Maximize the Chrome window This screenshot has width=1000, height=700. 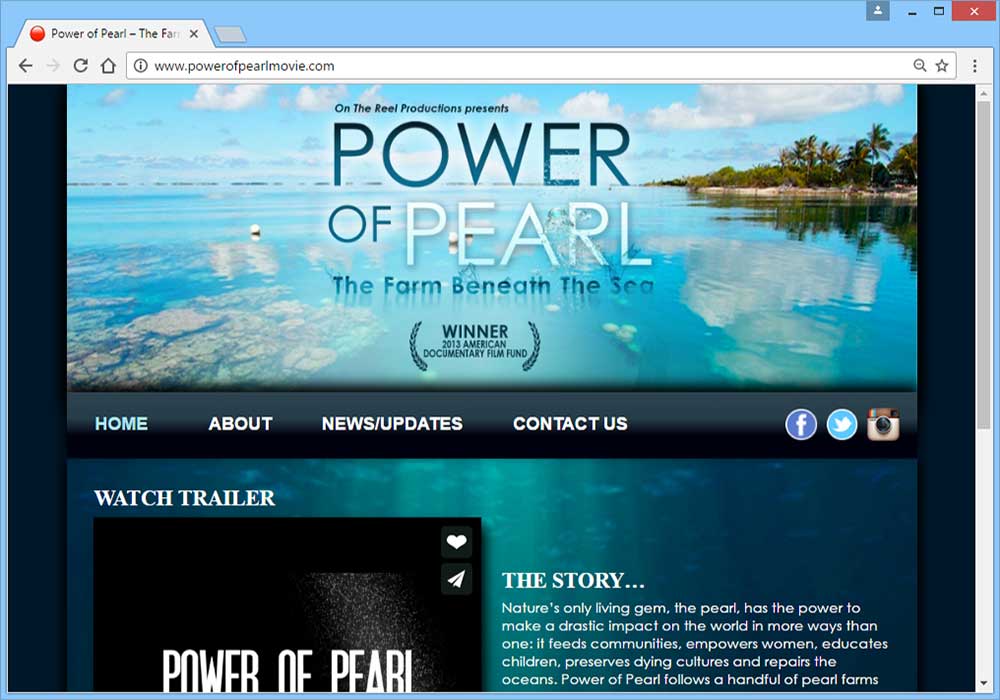[939, 11]
